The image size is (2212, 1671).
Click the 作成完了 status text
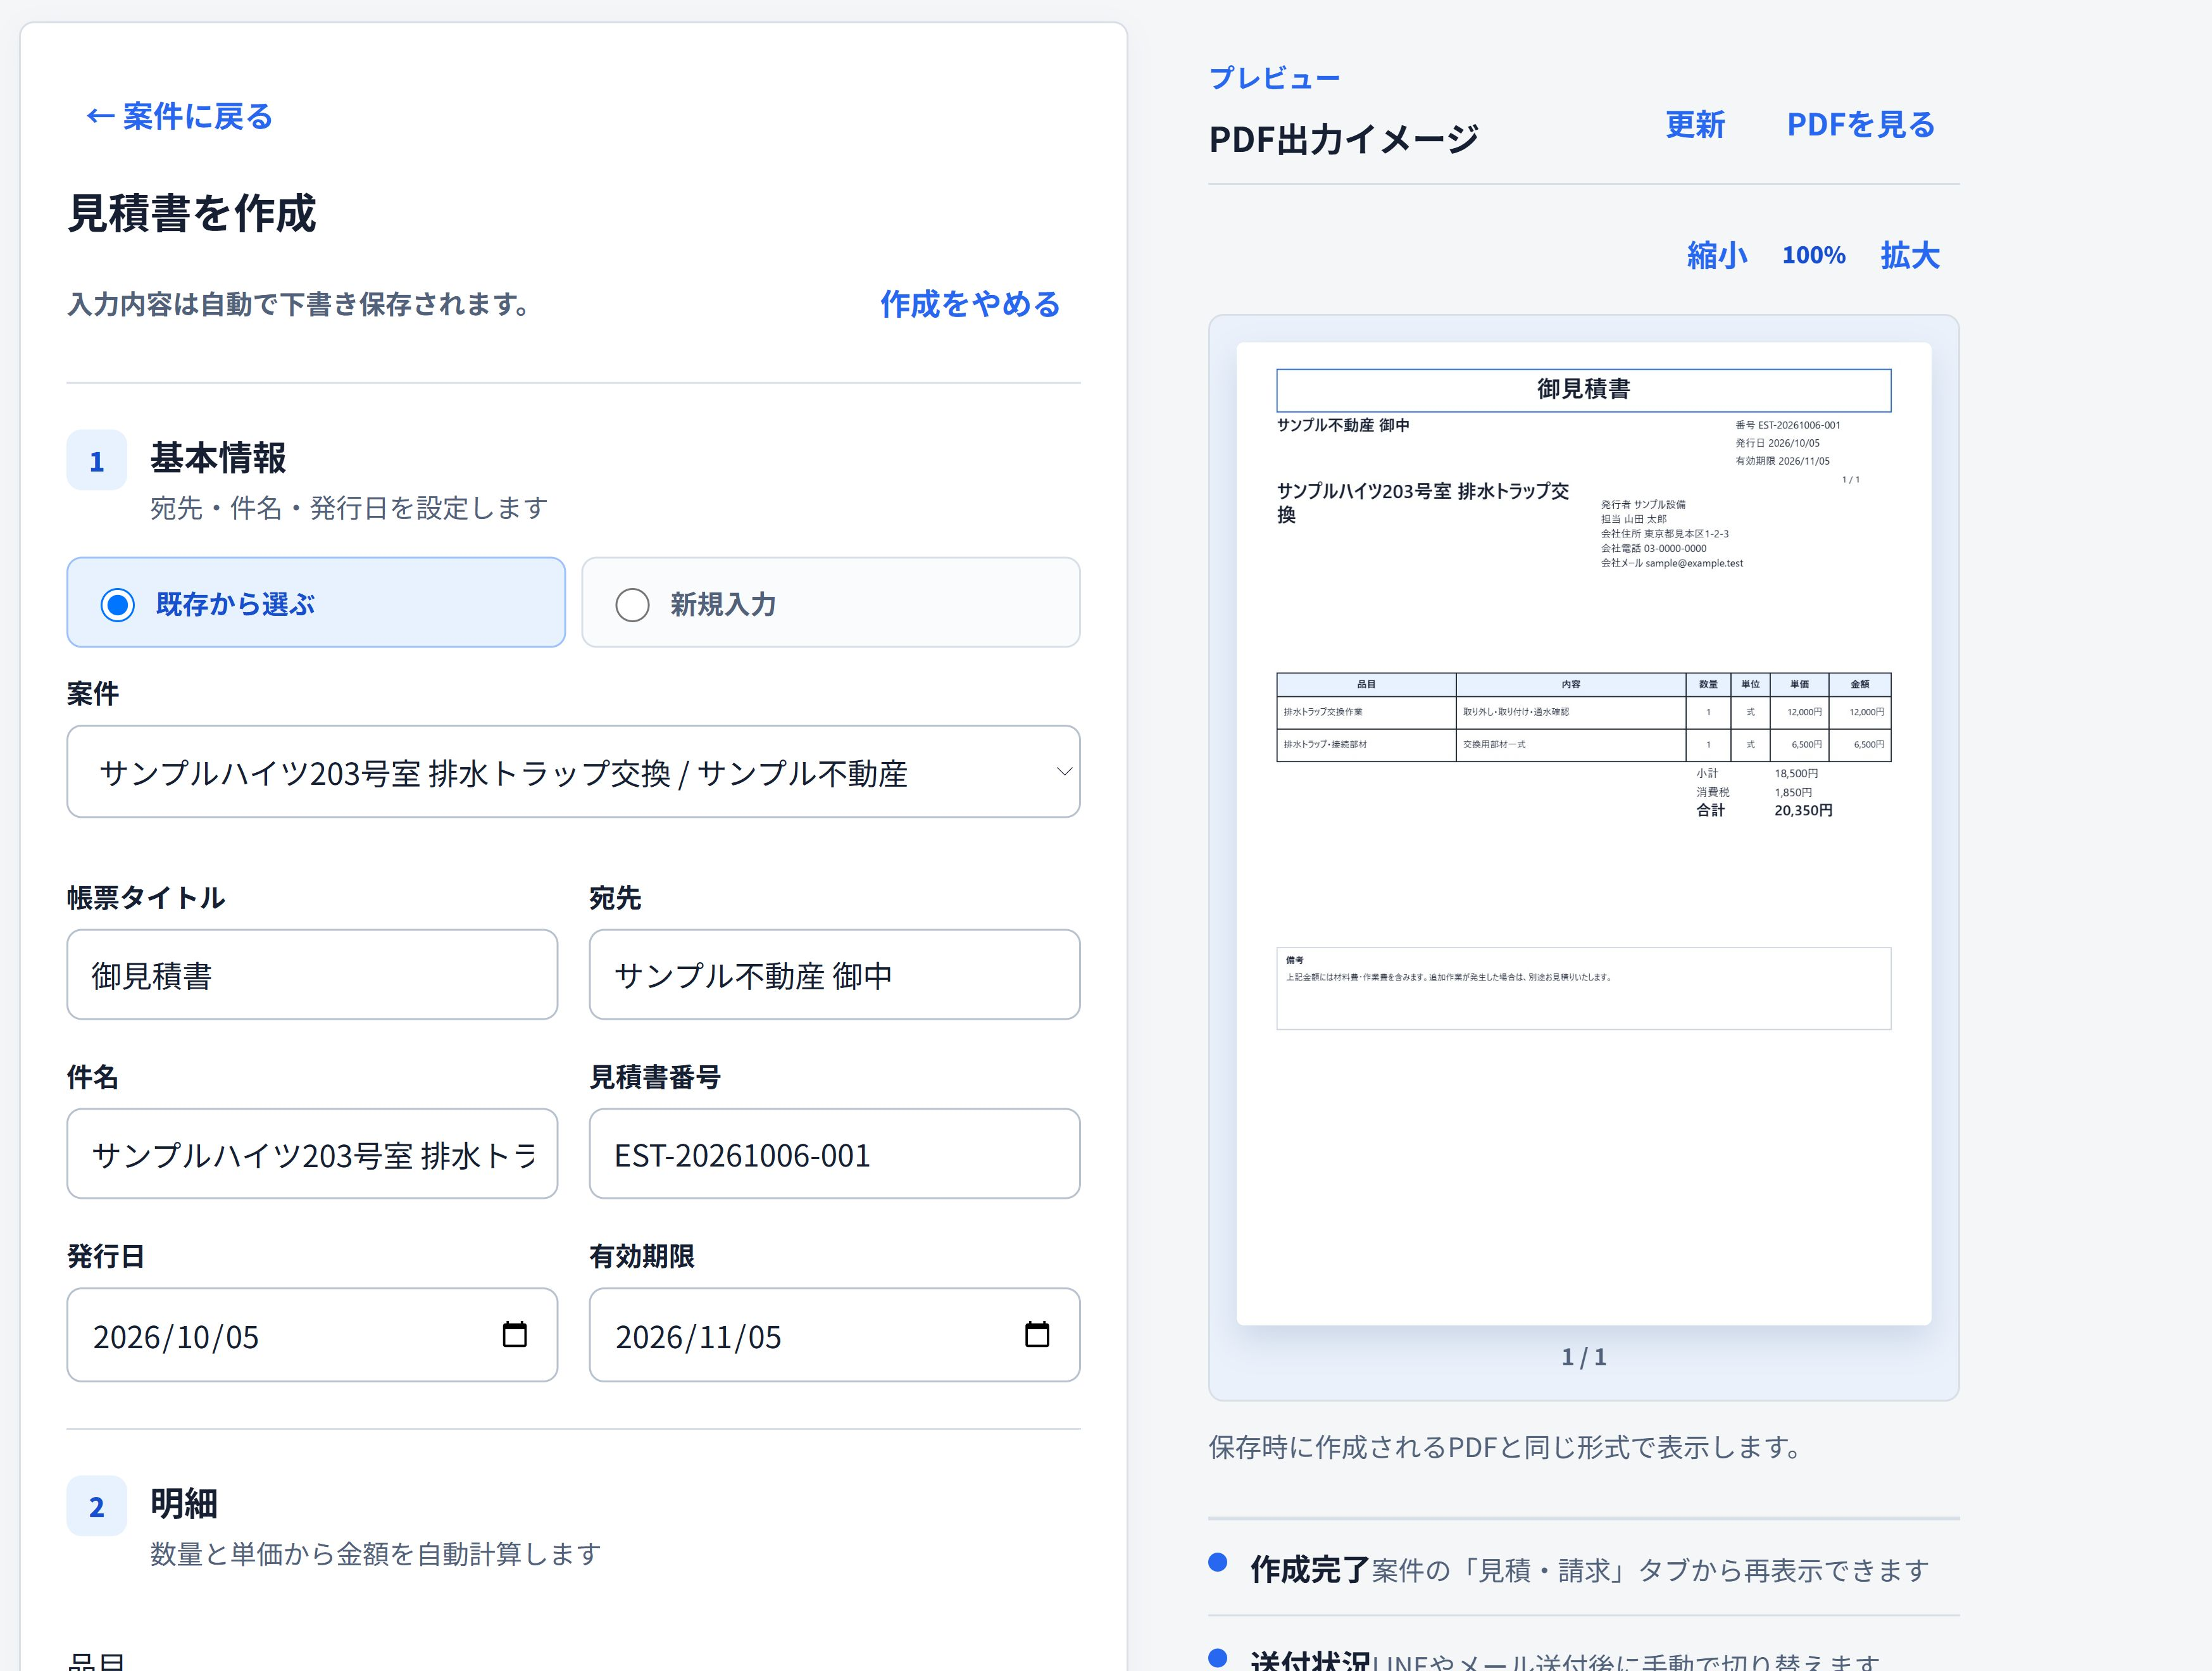pos(1309,1570)
